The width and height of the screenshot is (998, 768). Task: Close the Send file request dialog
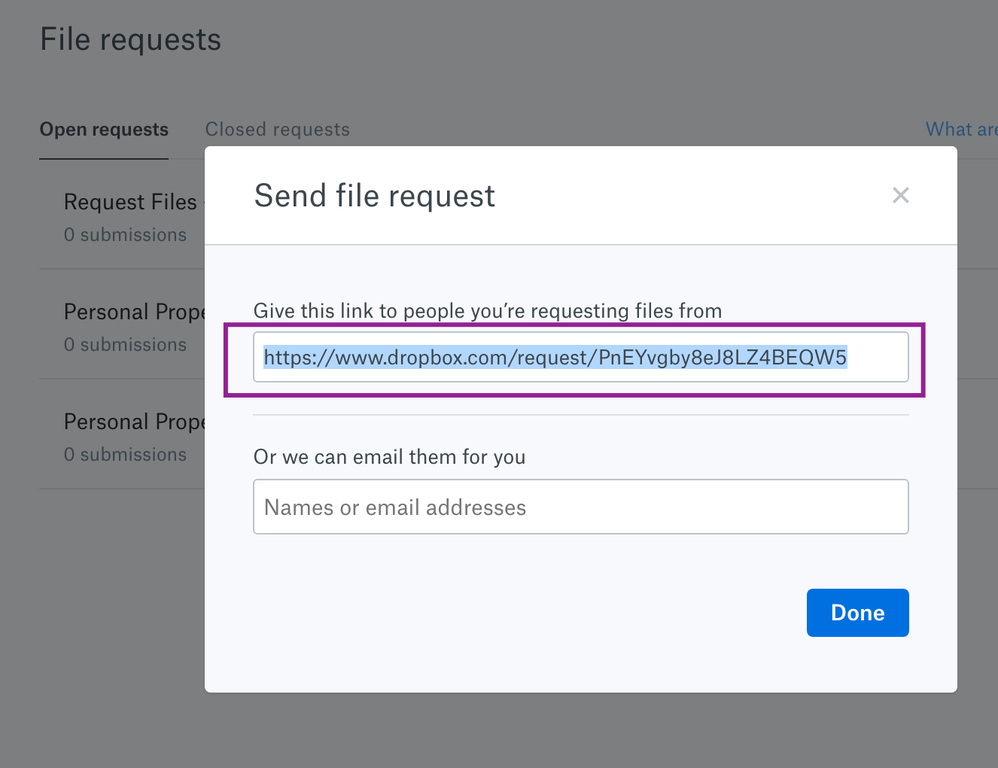(x=901, y=196)
